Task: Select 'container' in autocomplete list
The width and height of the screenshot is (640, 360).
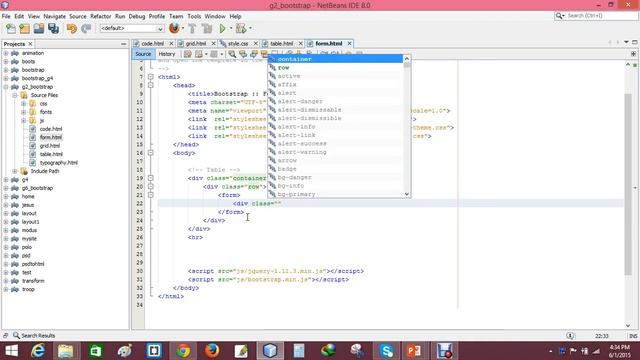Action: pos(335,59)
